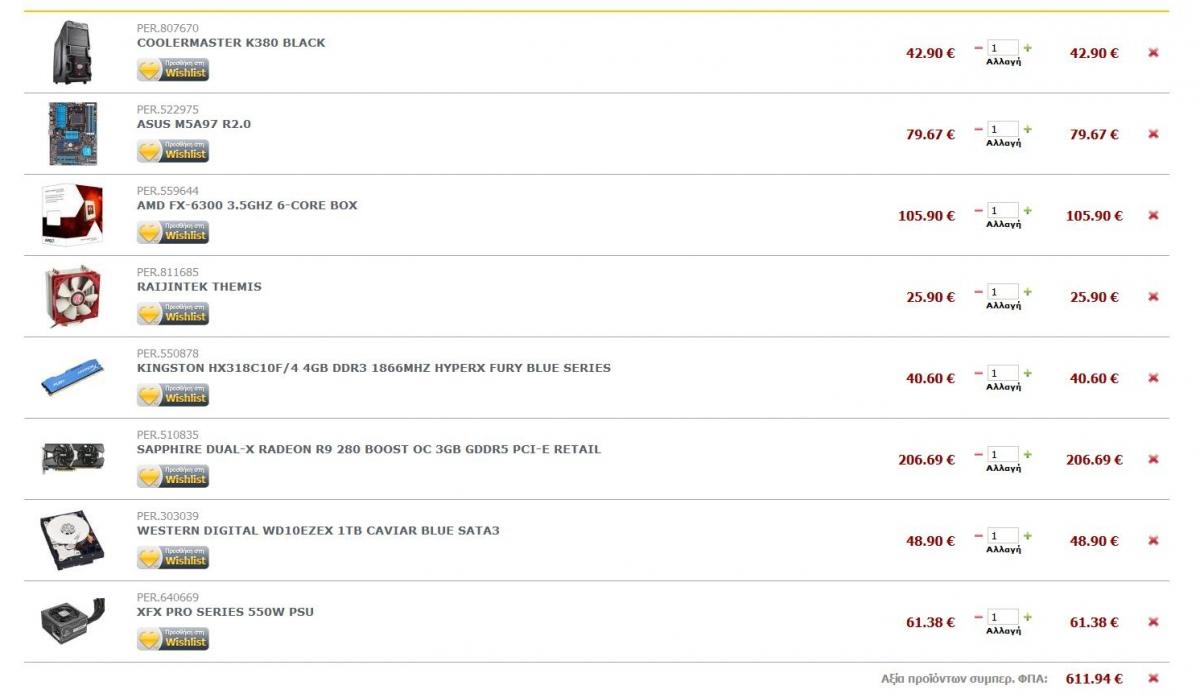Click quantity field for RAIJINTEK THEMIS
Viewport: 1200px width, 698px height.
pyautogui.click(x=1003, y=292)
